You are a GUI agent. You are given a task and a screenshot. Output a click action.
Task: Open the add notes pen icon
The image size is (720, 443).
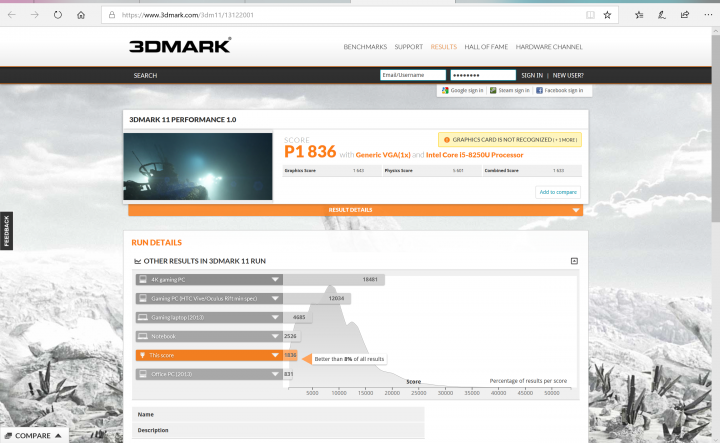click(662, 15)
